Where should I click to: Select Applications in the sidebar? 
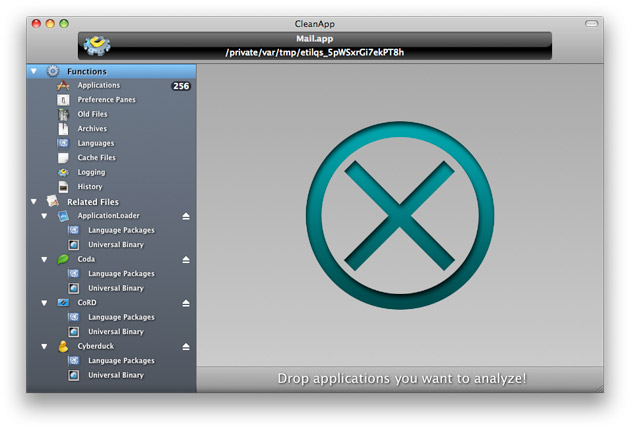111,86
